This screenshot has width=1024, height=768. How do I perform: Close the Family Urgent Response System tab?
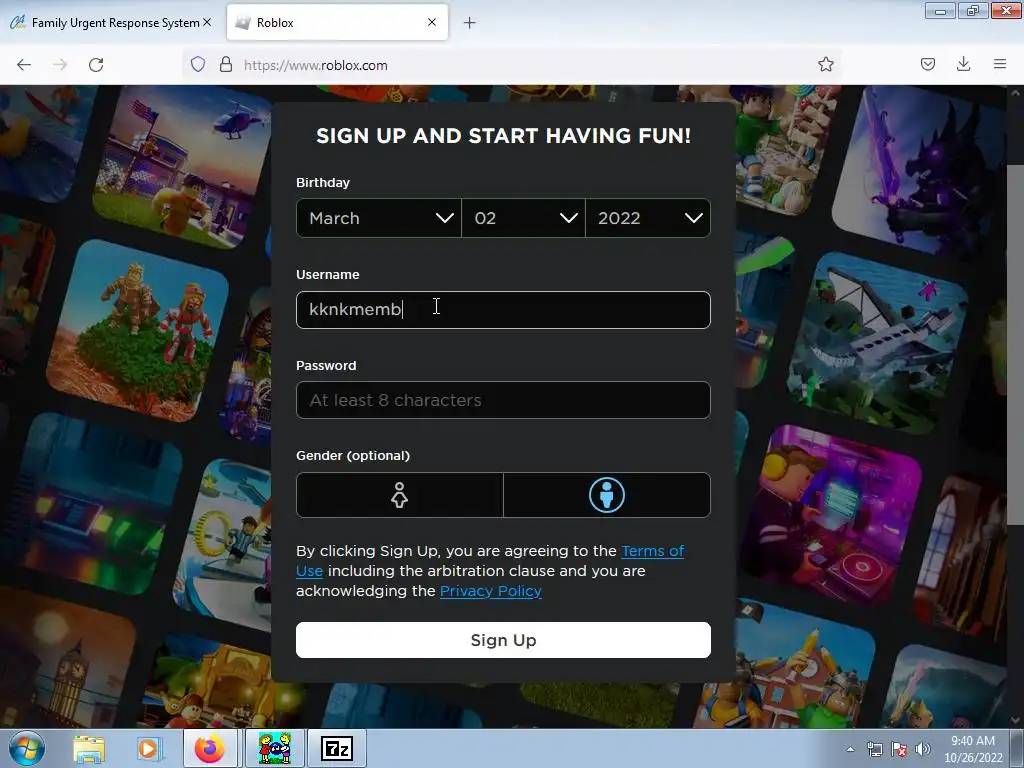207,22
